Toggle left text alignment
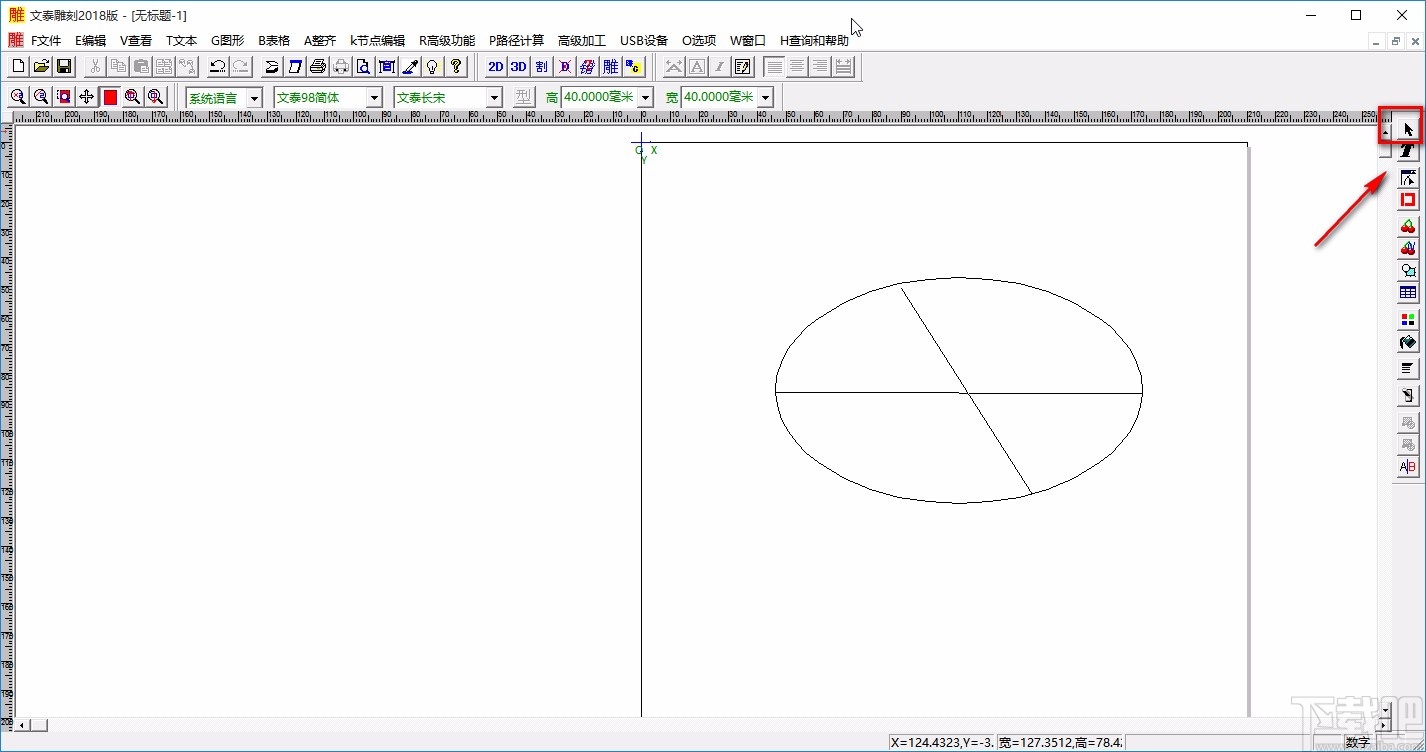The image size is (1426, 752). click(x=775, y=67)
